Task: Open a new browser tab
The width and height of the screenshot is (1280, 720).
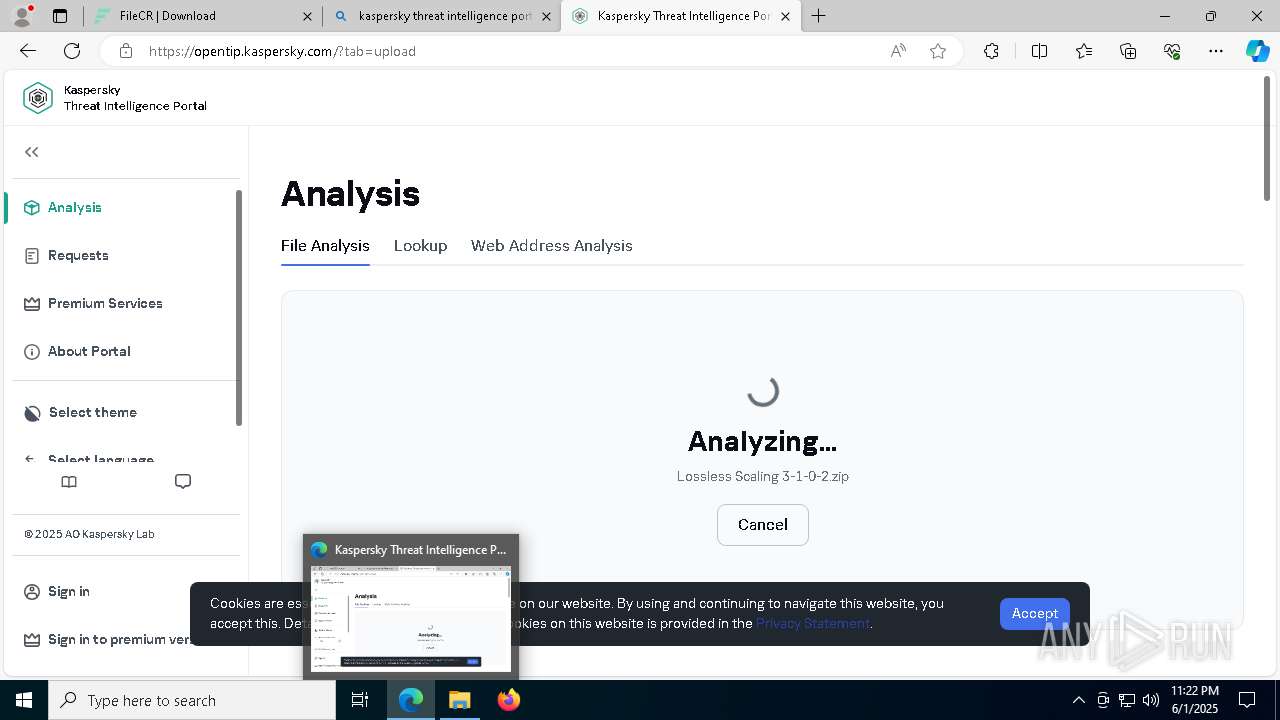Action: click(818, 16)
